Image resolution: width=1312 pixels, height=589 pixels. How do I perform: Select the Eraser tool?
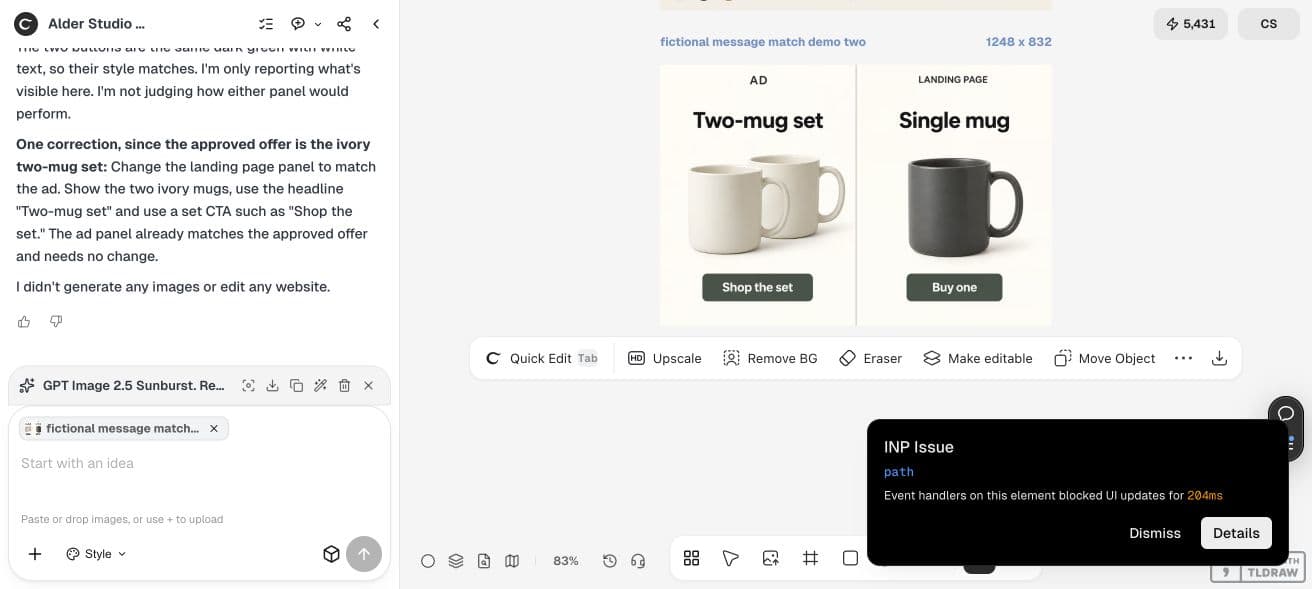(870, 358)
